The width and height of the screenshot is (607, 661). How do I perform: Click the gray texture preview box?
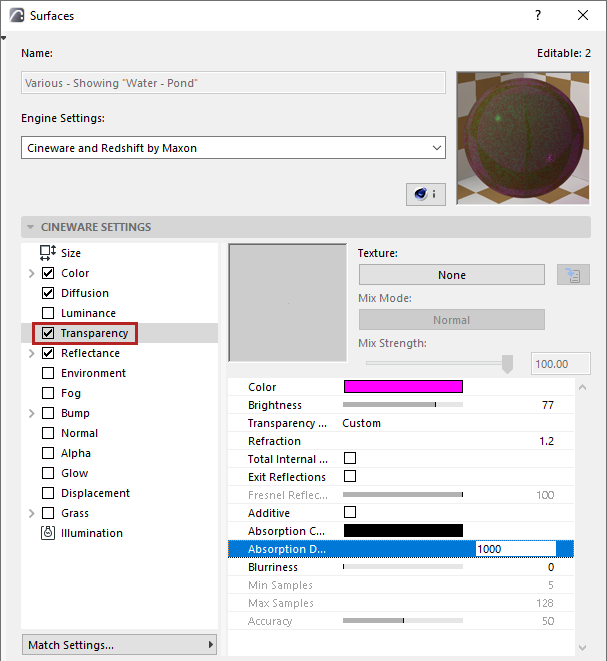coord(287,303)
